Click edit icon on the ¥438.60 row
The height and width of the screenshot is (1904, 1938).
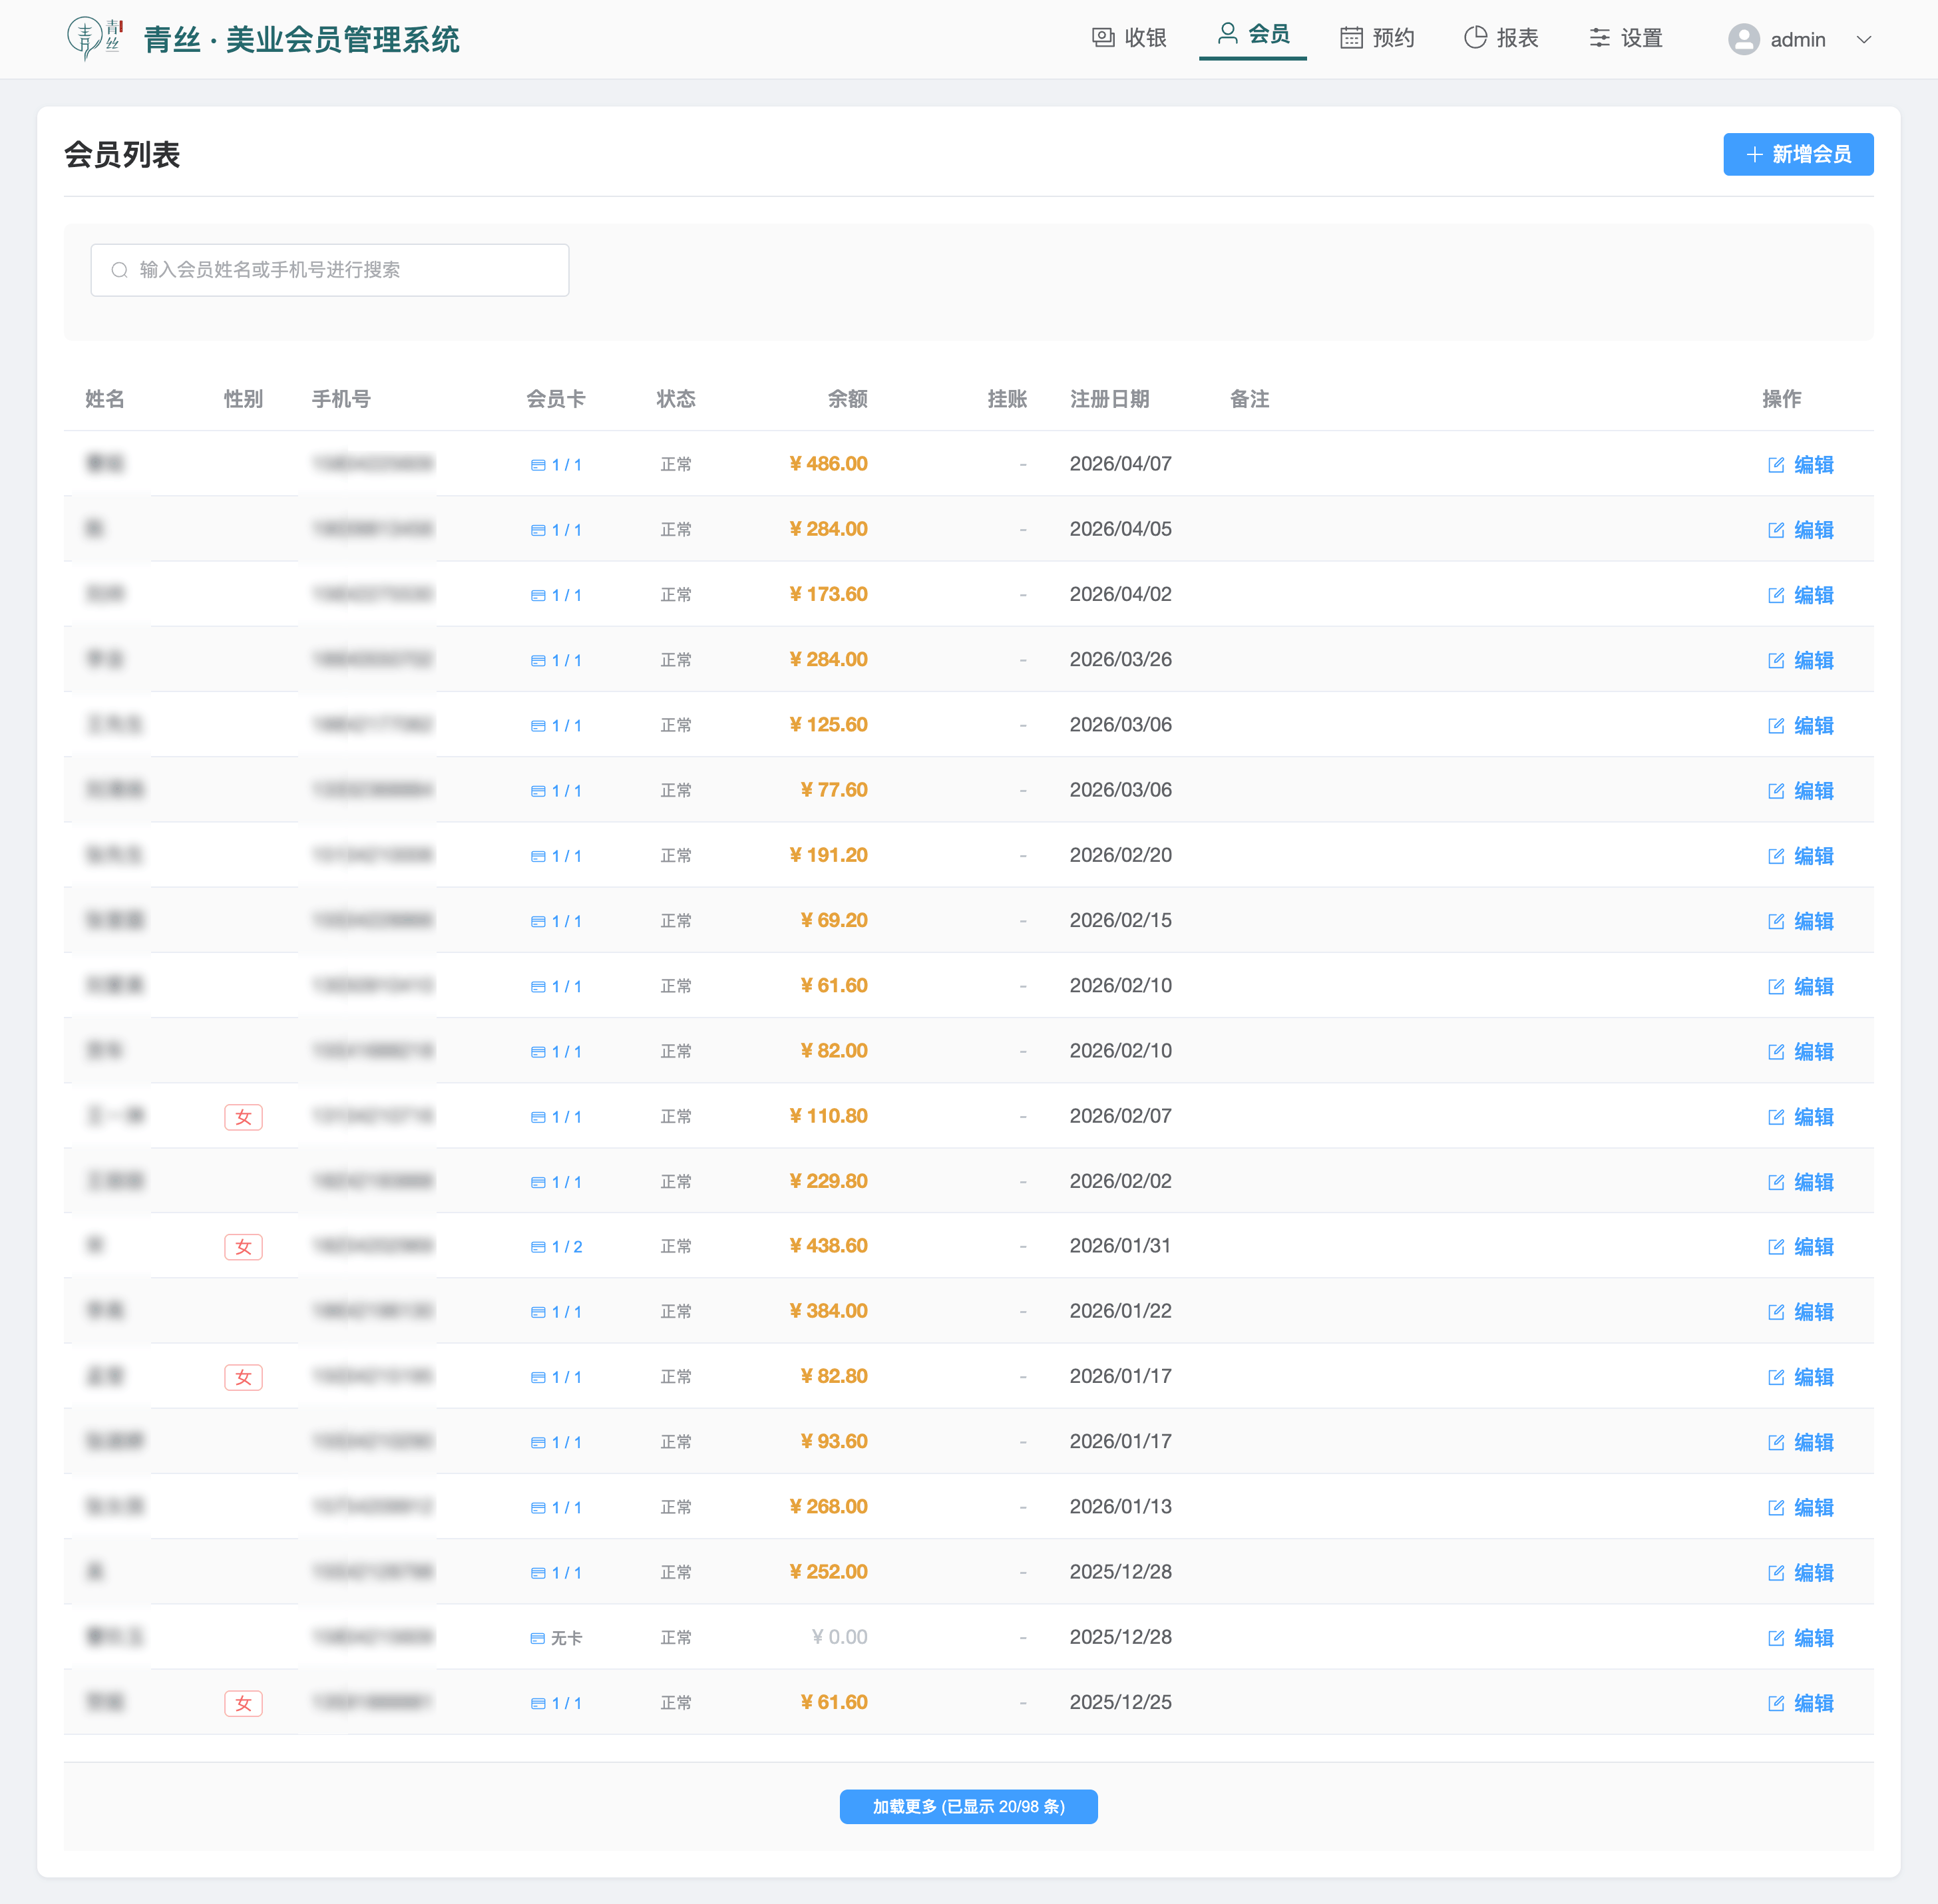point(1776,1246)
